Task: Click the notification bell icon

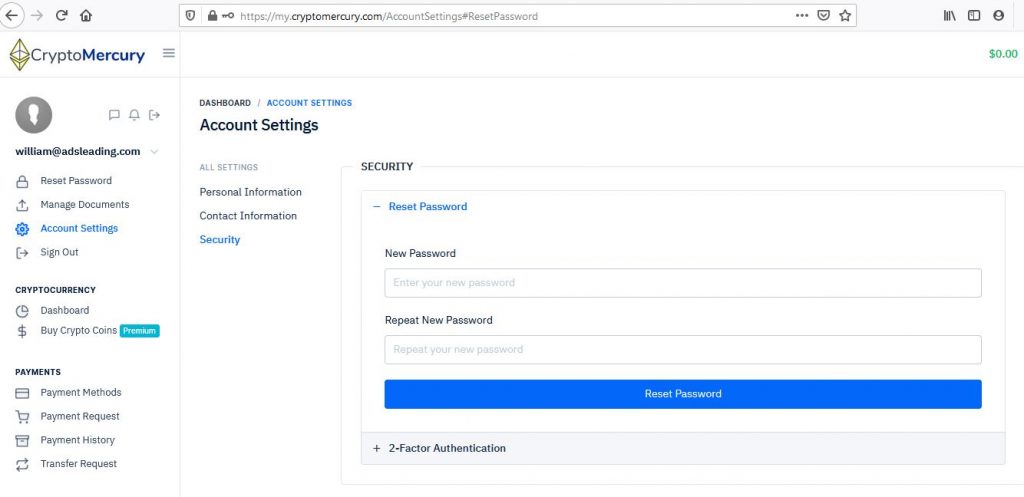Action: click(135, 115)
